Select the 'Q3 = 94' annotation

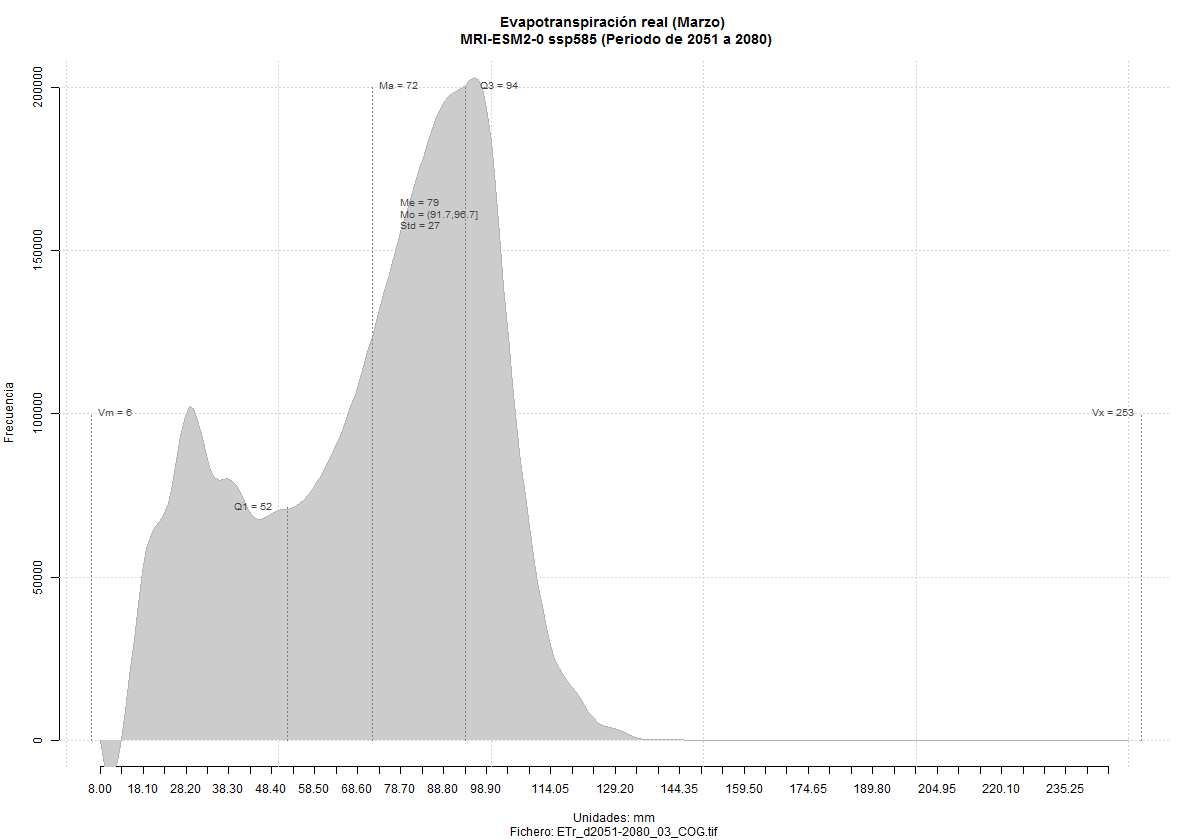tap(499, 86)
